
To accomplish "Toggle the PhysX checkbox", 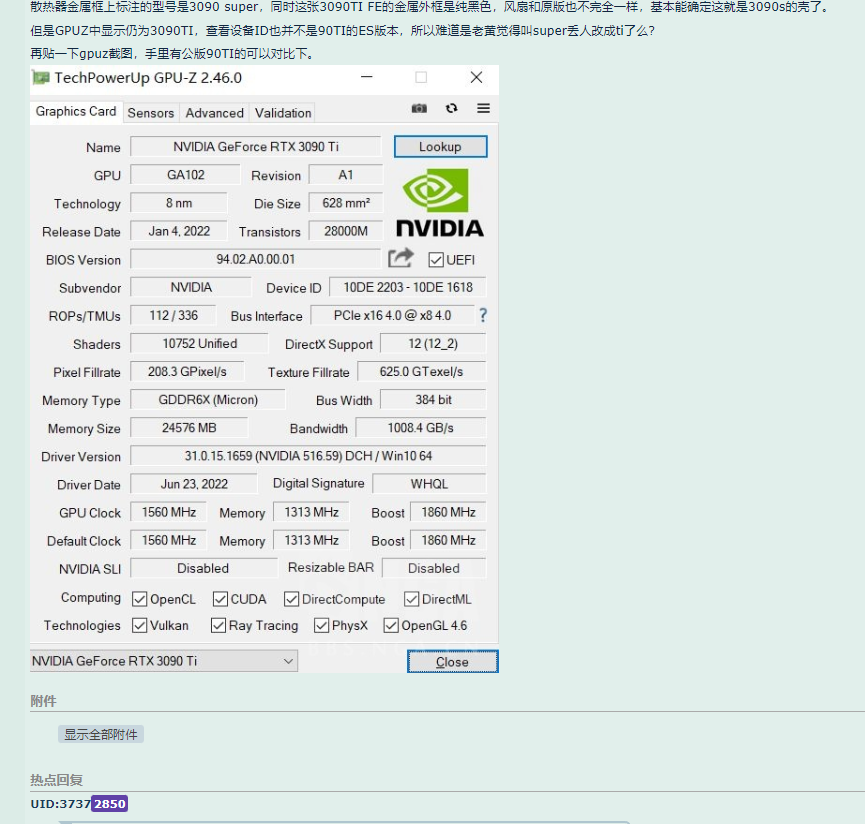I will click(x=321, y=626).
